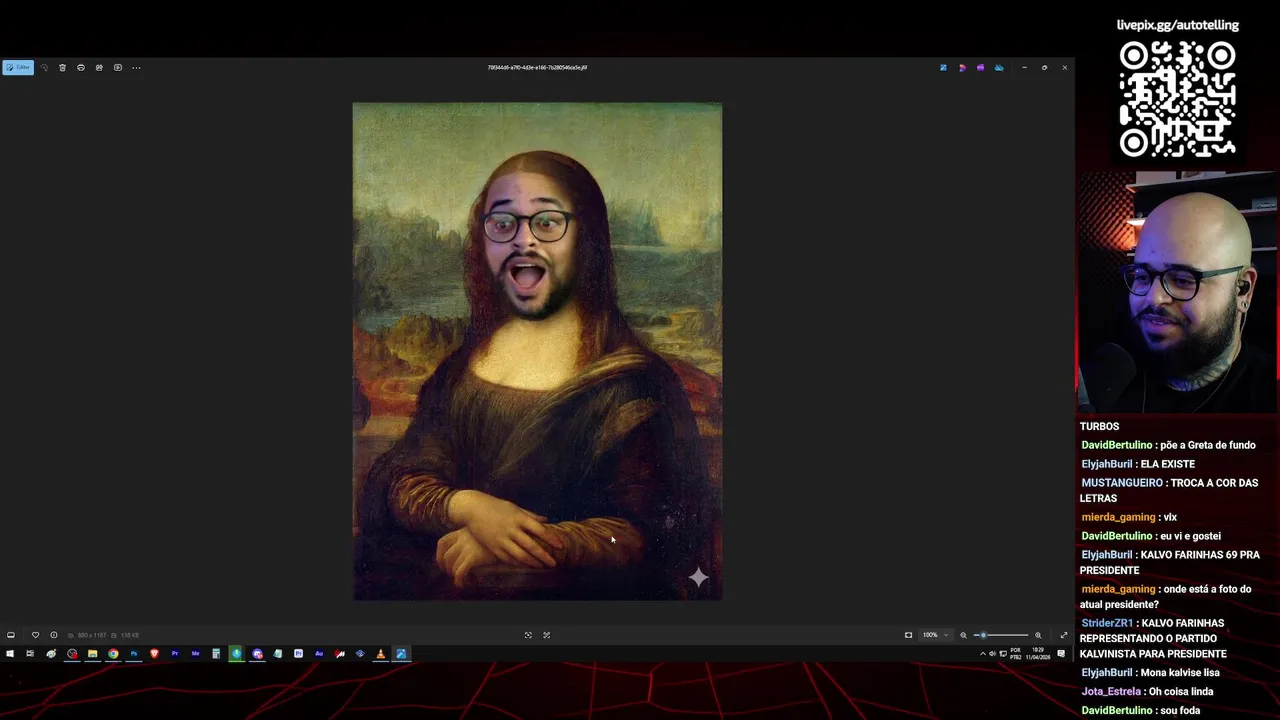Click the QR code in stream overlay
This screenshot has height=720, width=1280.
point(1177,99)
